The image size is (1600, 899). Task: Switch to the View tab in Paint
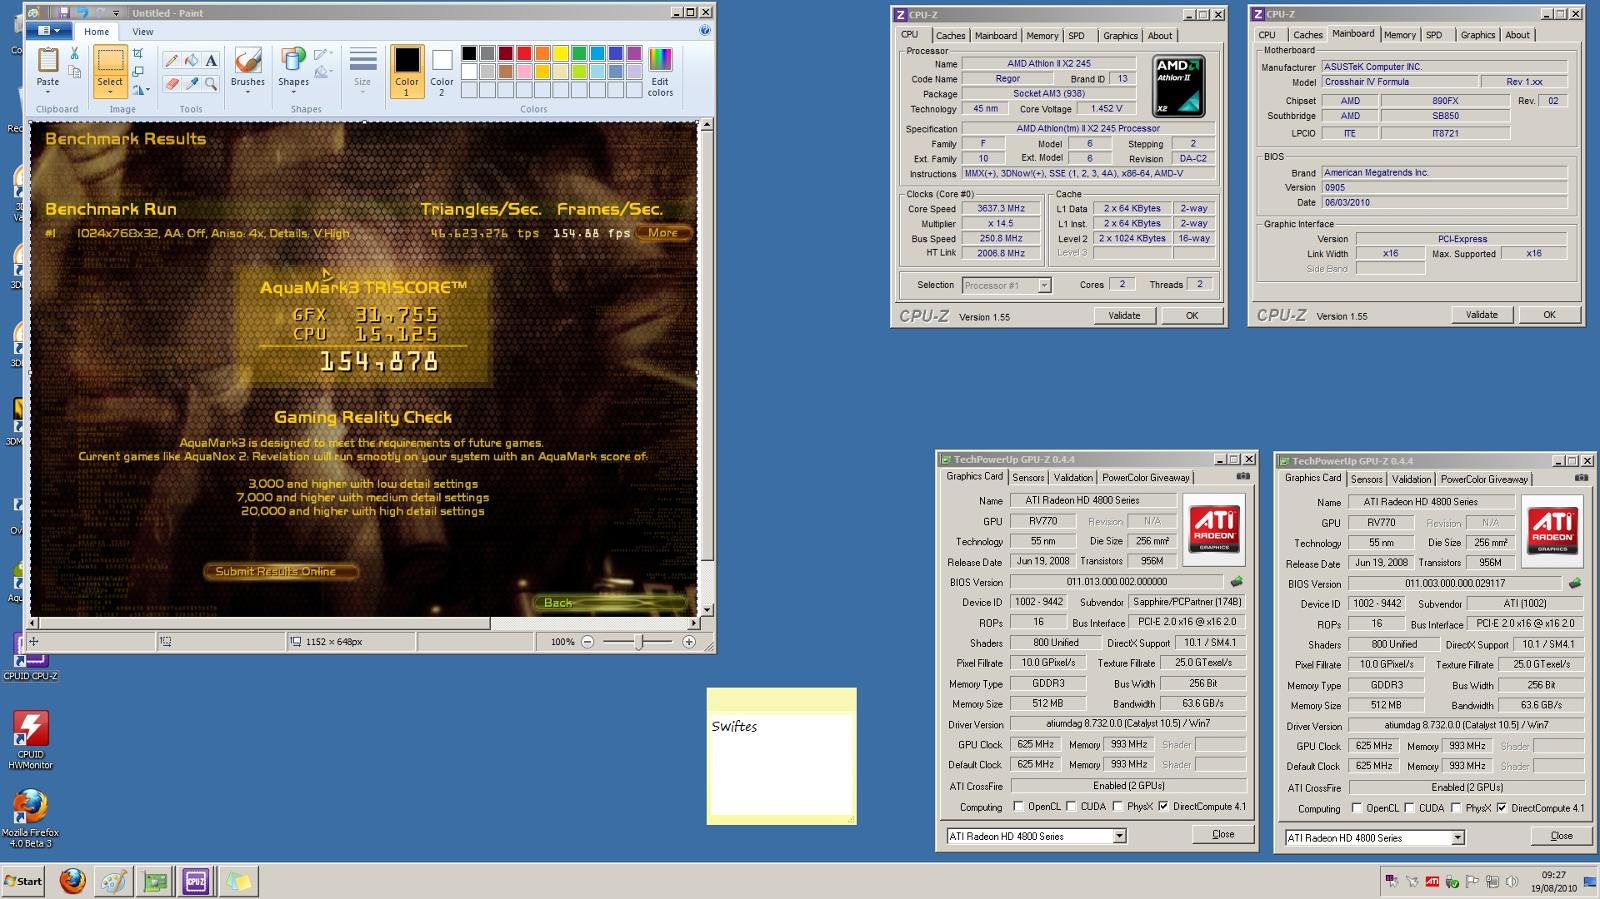pyautogui.click(x=143, y=31)
